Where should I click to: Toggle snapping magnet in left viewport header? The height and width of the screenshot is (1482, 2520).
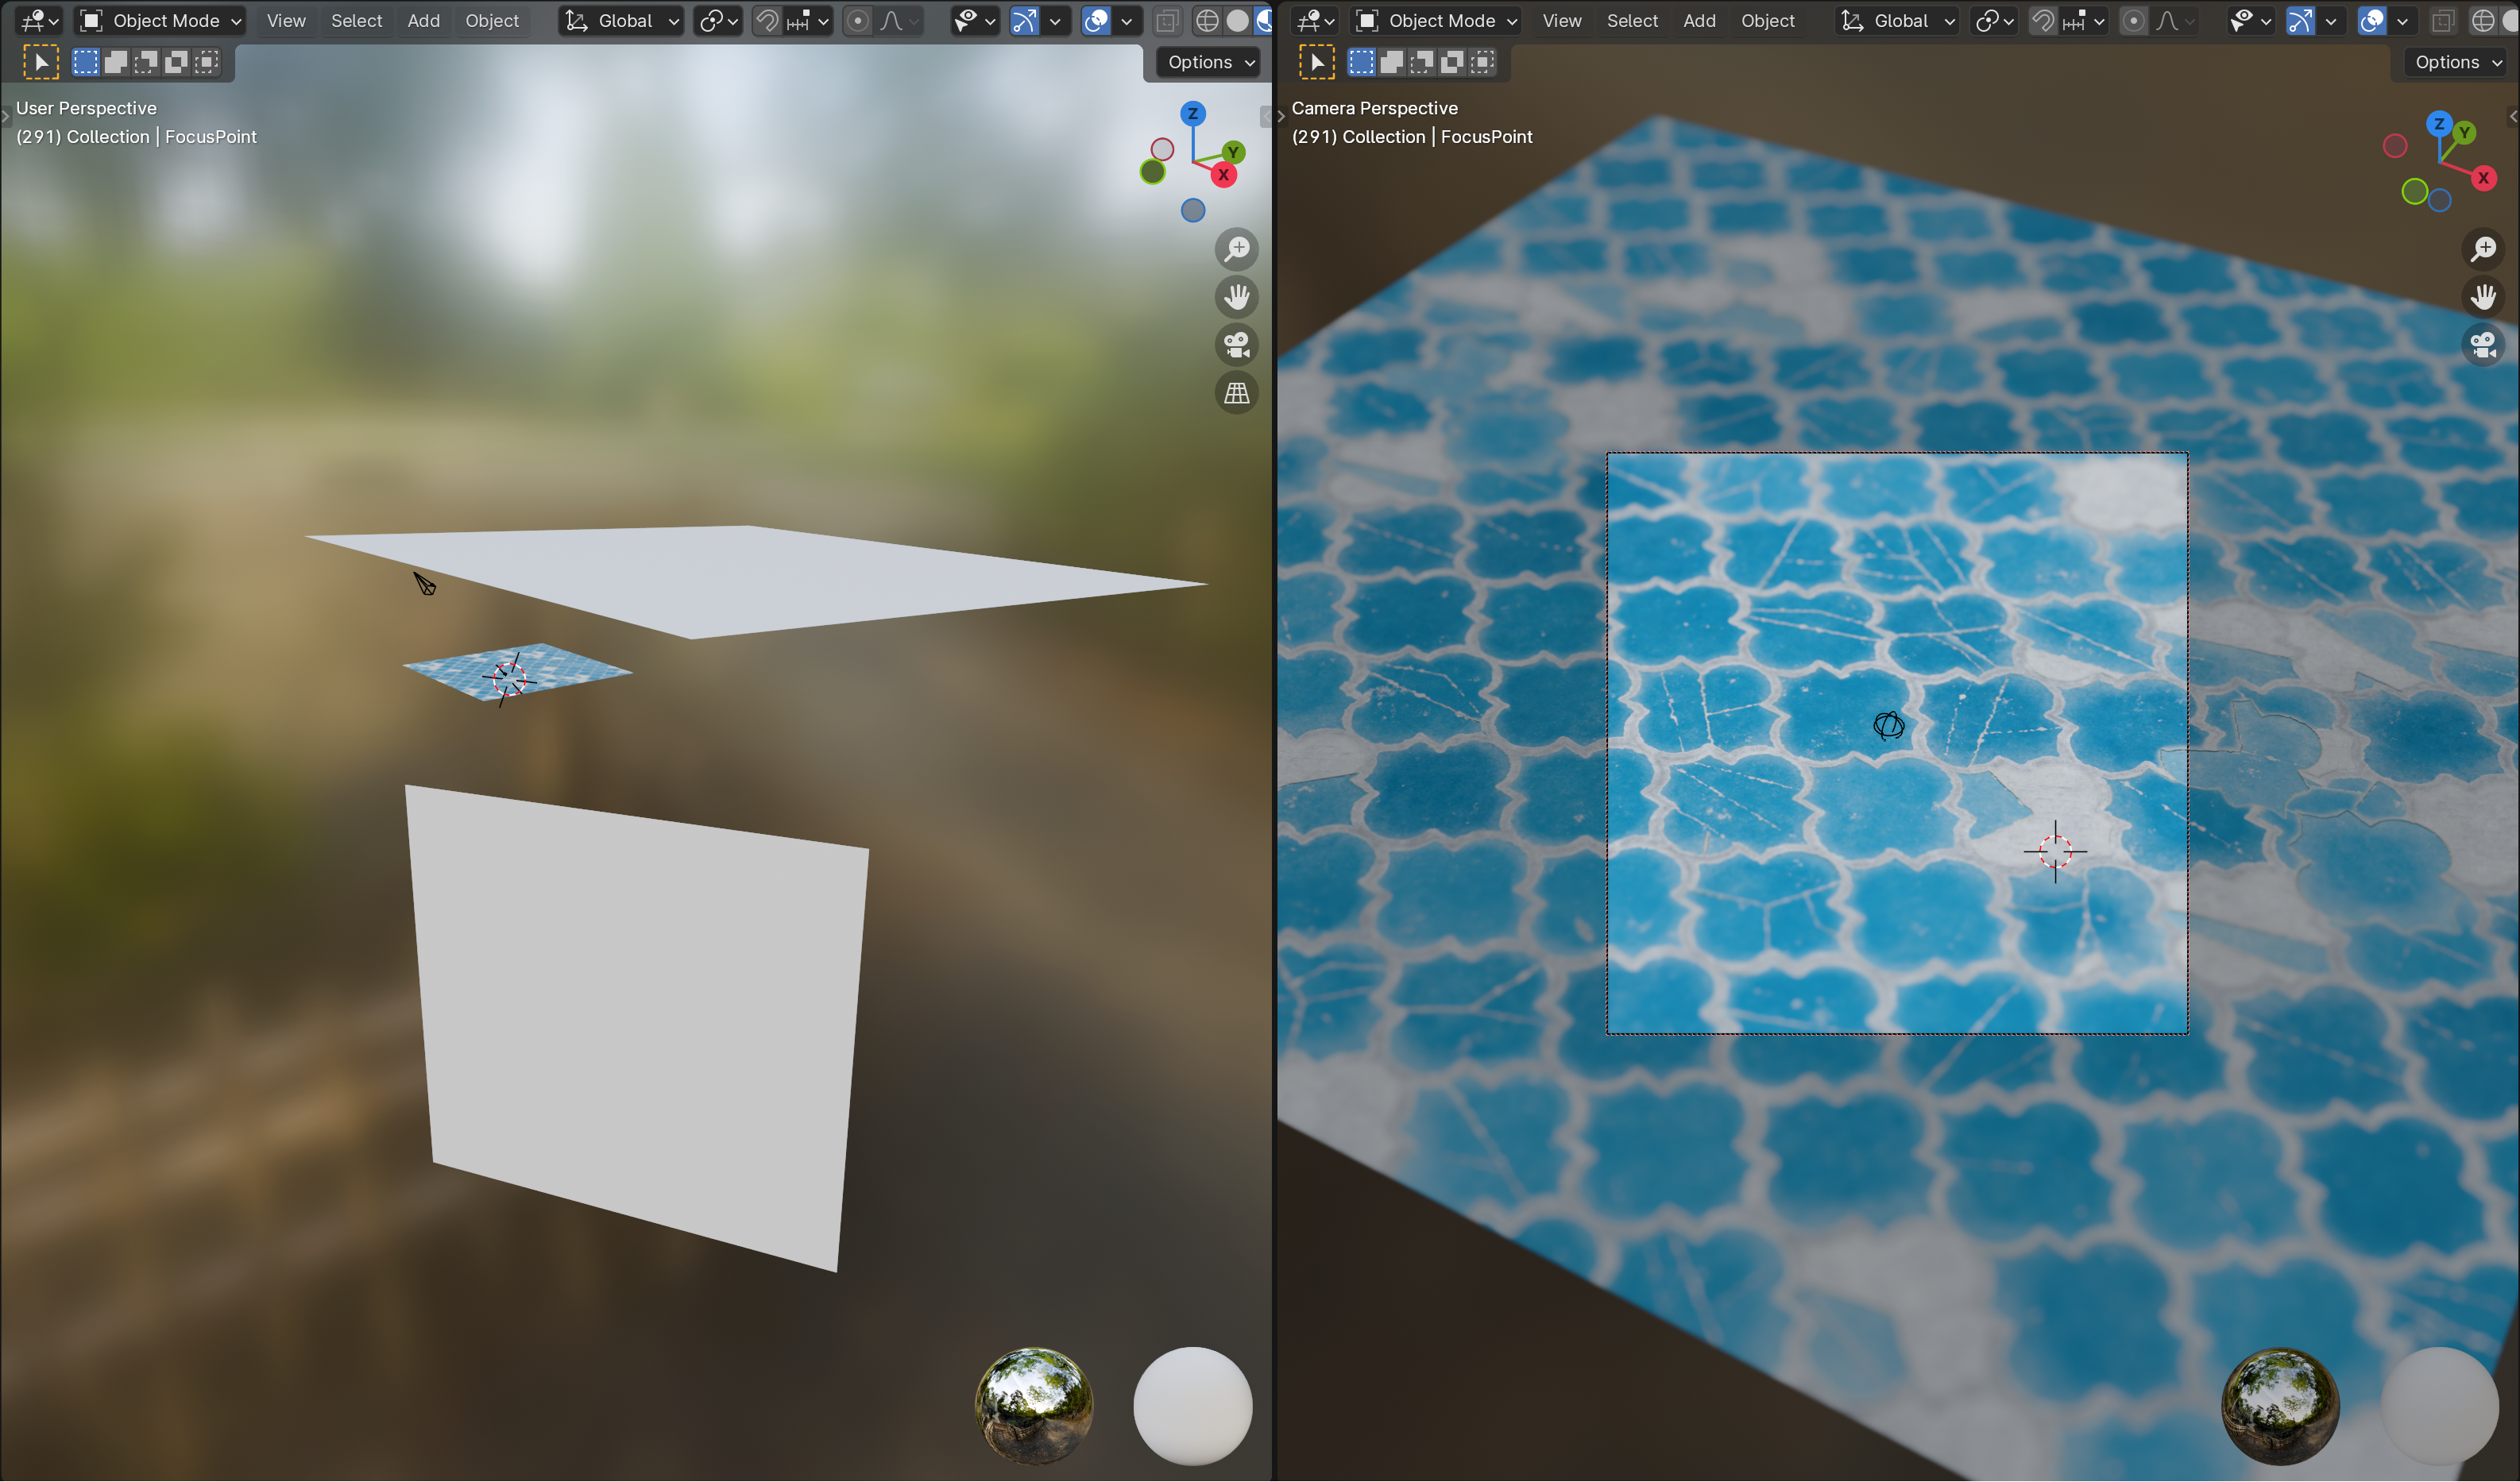(x=767, y=21)
